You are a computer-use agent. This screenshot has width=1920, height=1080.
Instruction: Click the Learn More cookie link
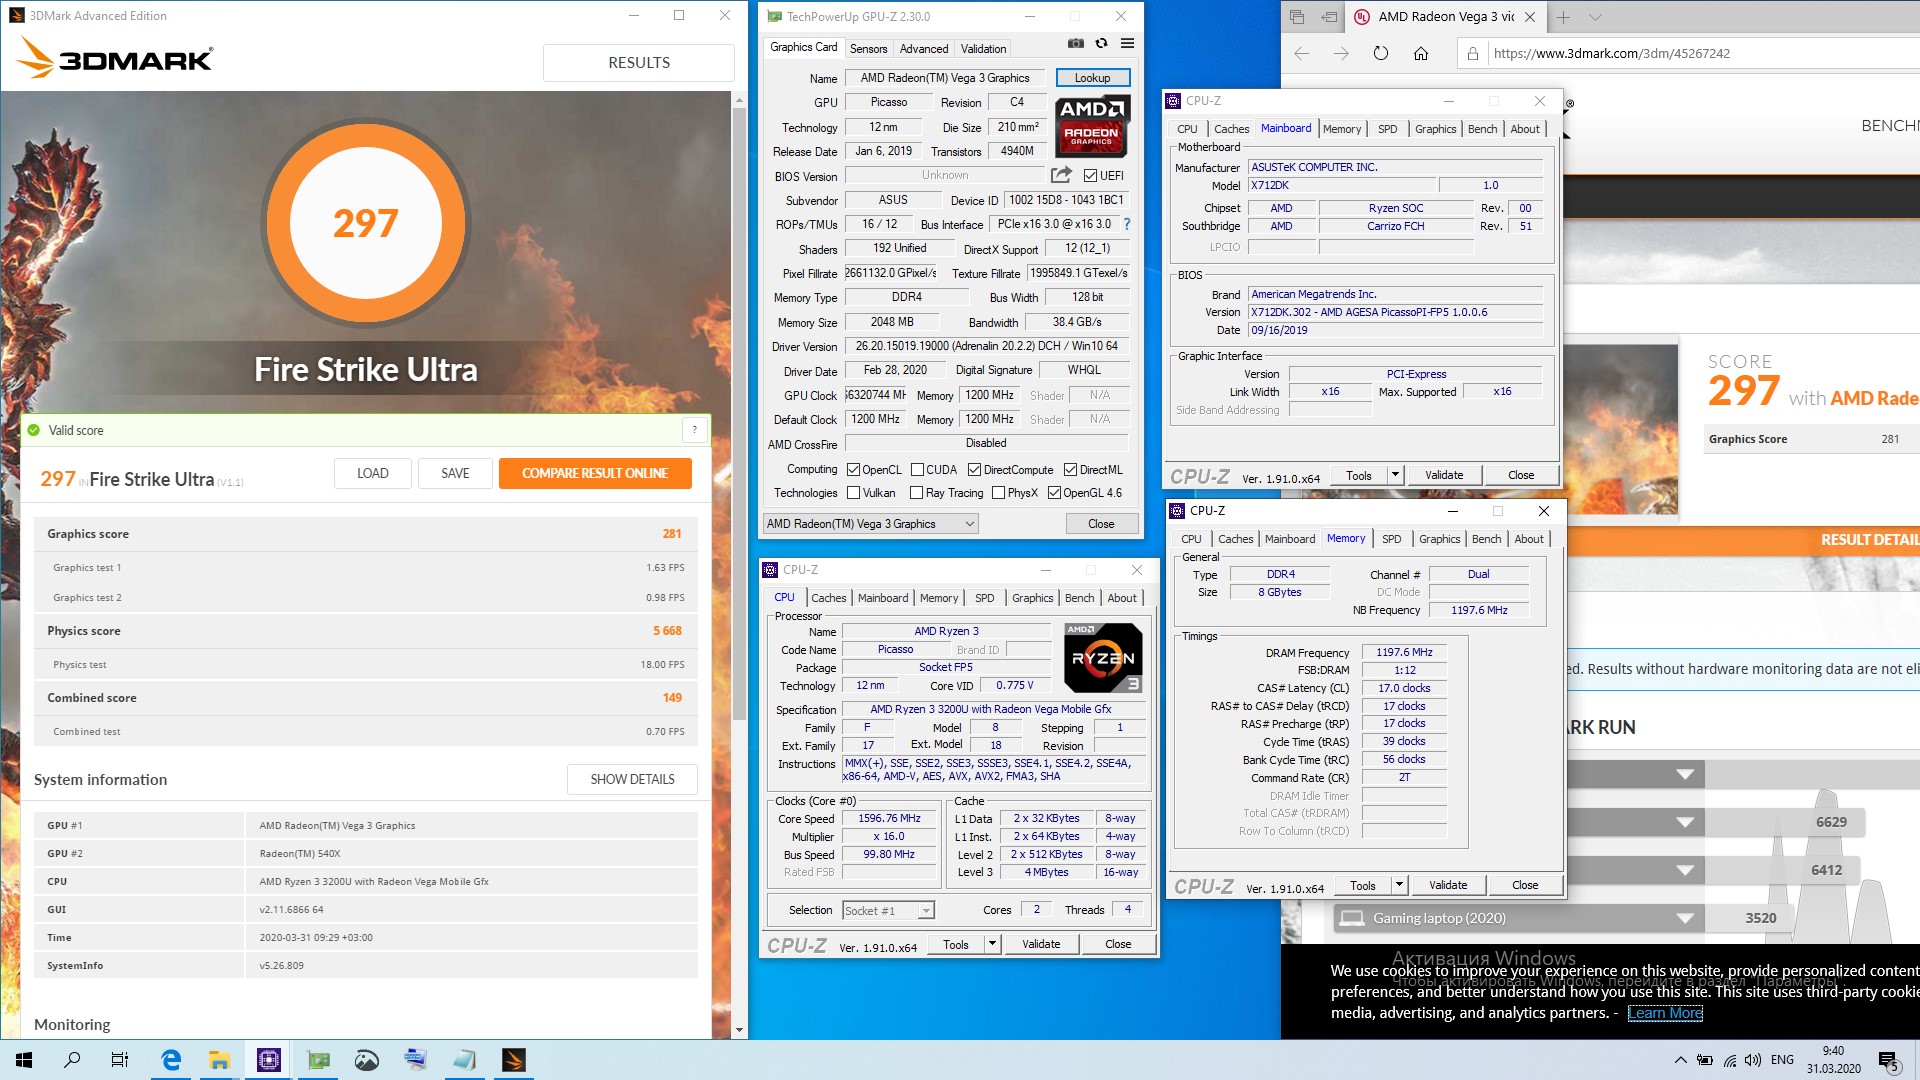1665,1012
